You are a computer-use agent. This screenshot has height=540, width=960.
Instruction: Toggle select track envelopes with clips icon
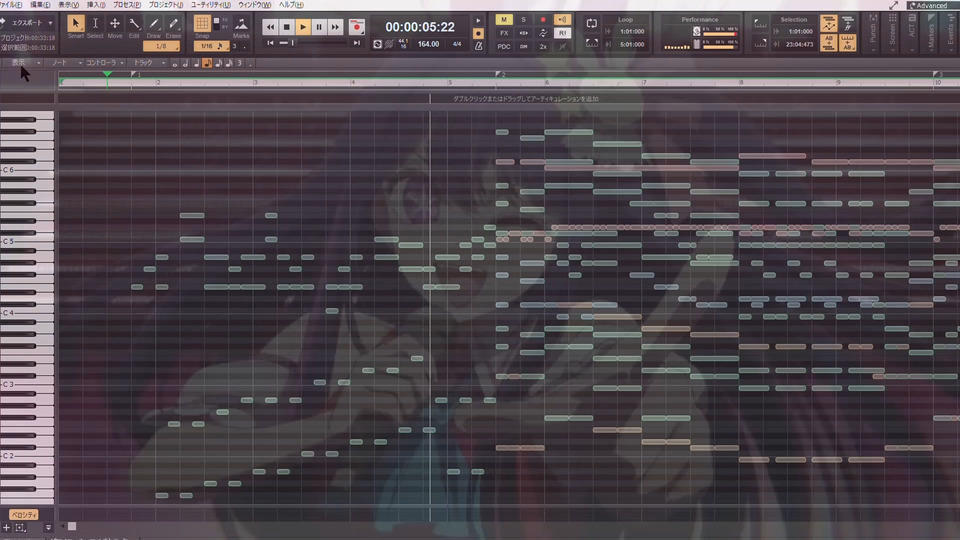828,24
